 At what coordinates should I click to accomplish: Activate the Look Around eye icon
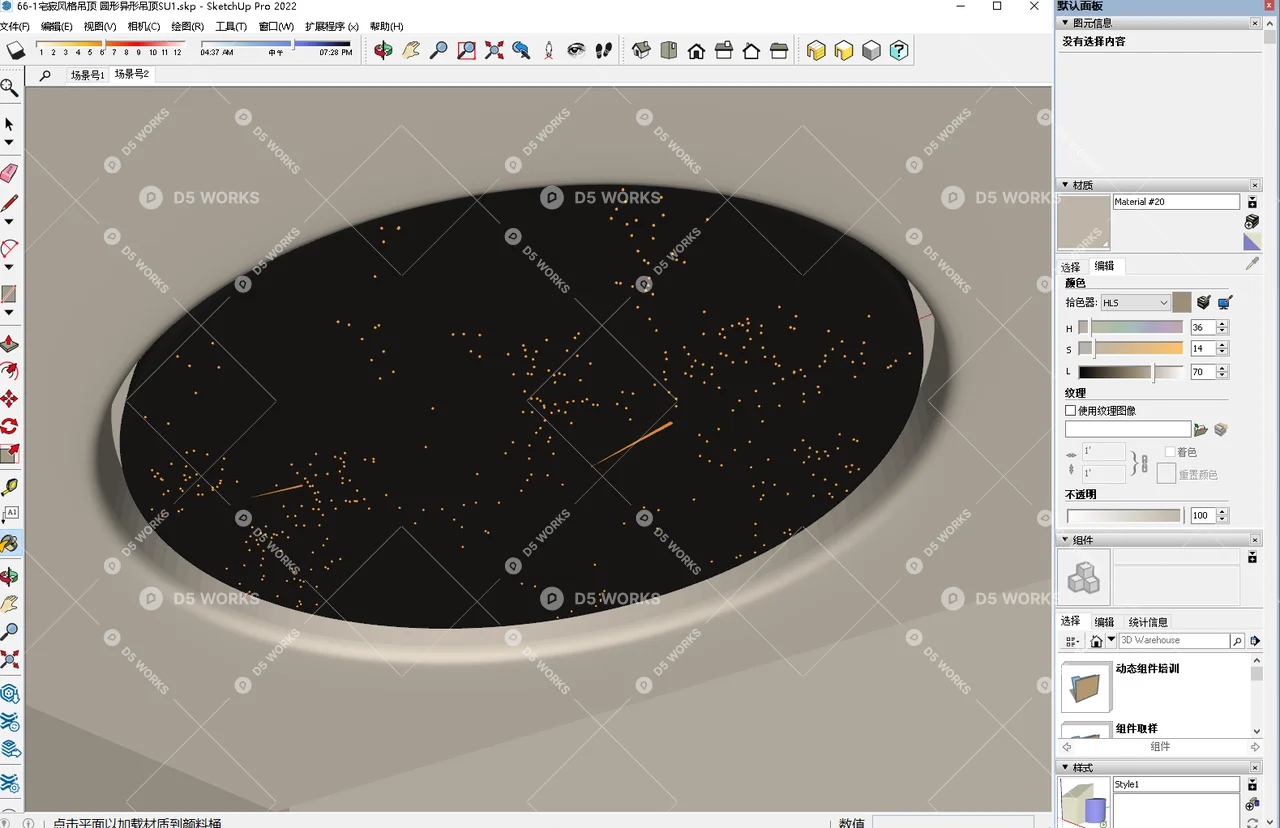(575, 50)
